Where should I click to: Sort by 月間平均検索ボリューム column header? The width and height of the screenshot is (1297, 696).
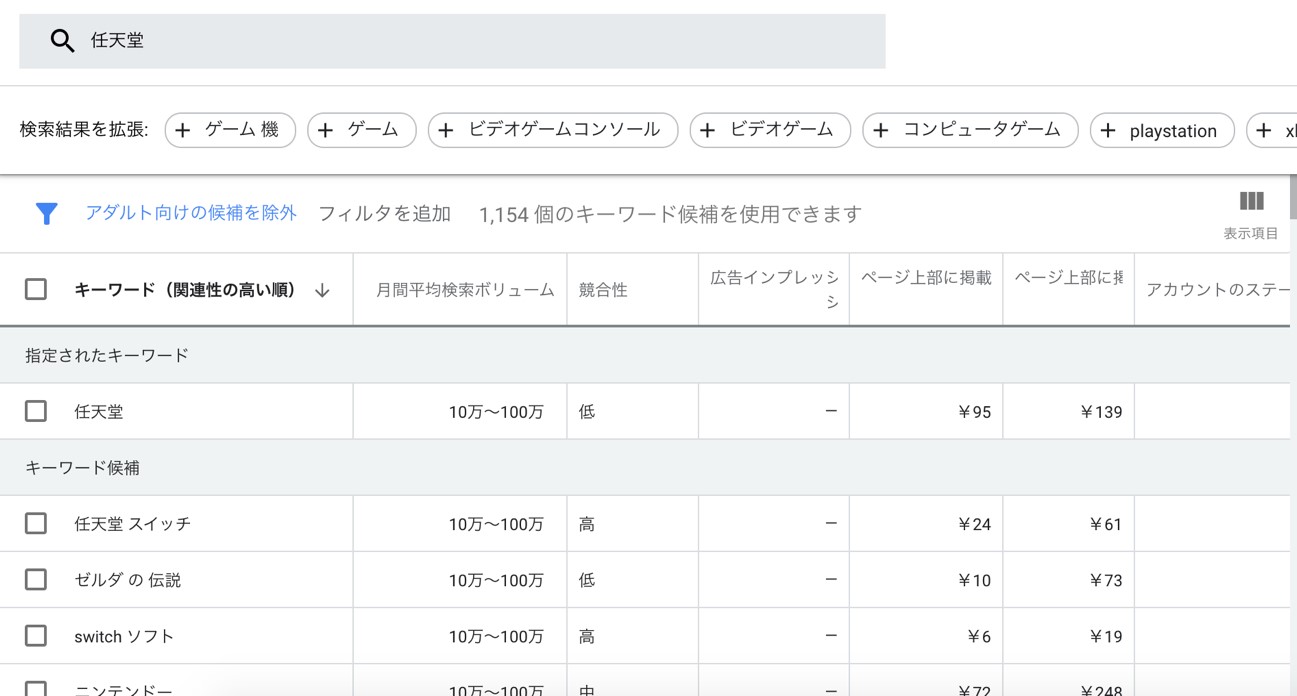coord(465,290)
